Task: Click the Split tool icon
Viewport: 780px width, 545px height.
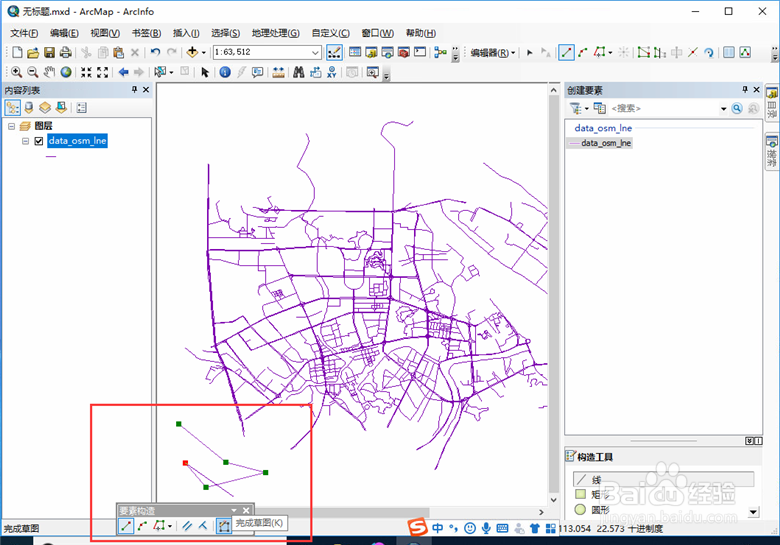Action: (692, 52)
